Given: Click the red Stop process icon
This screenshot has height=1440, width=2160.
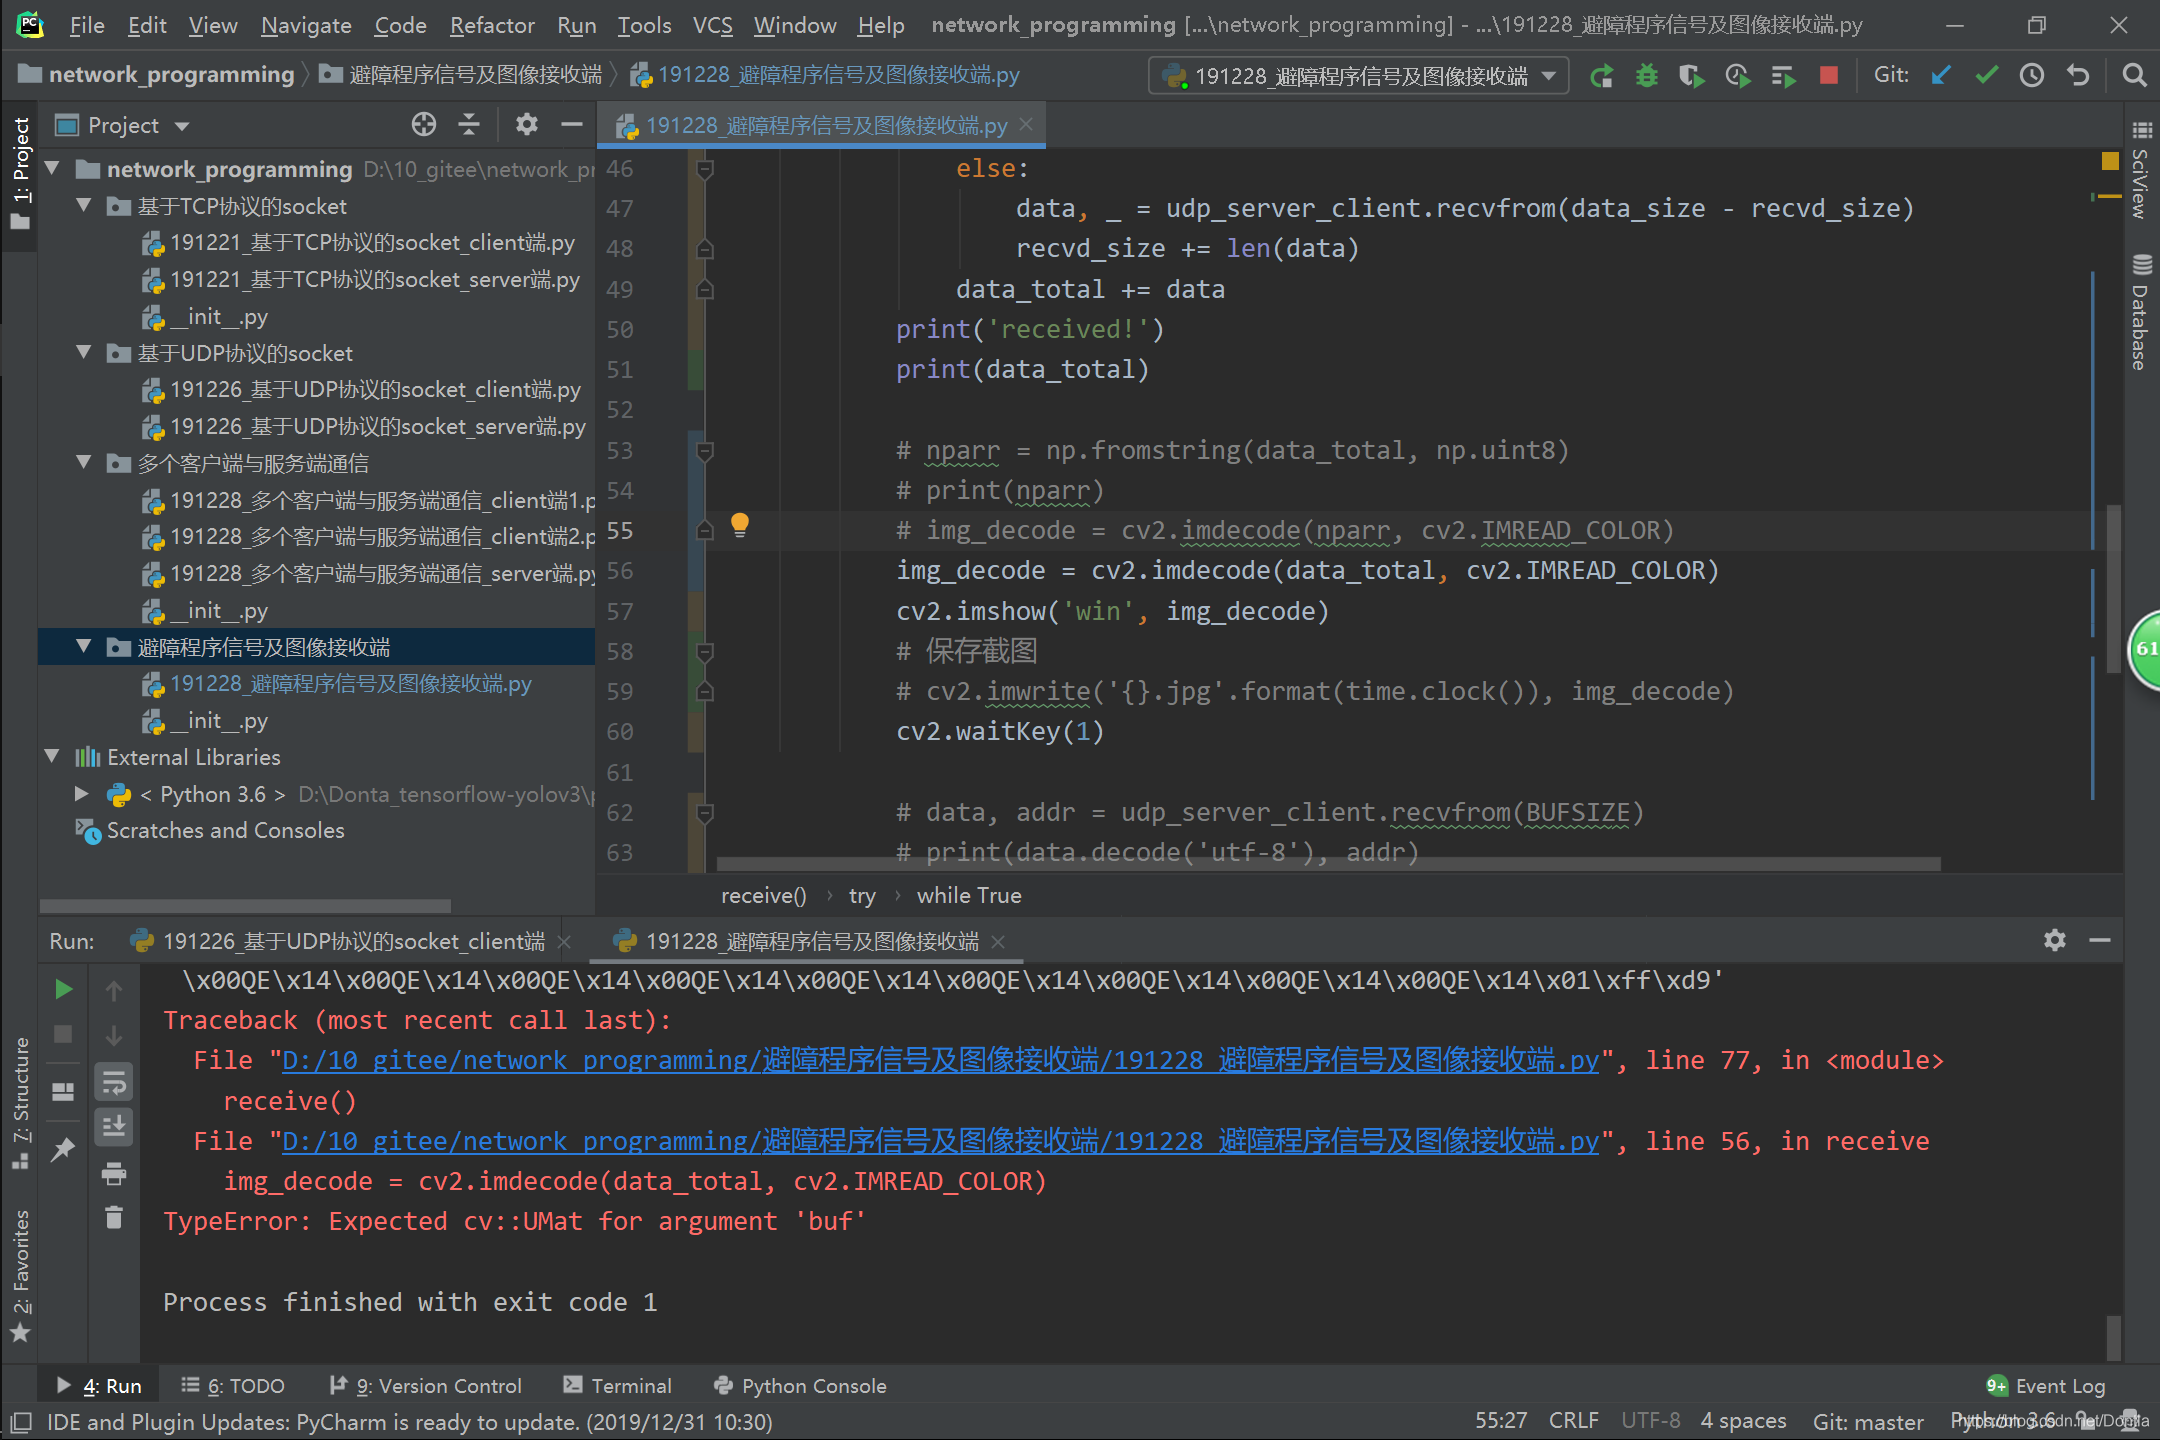Looking at the screenshot, I should click(x=1828, y=76).
